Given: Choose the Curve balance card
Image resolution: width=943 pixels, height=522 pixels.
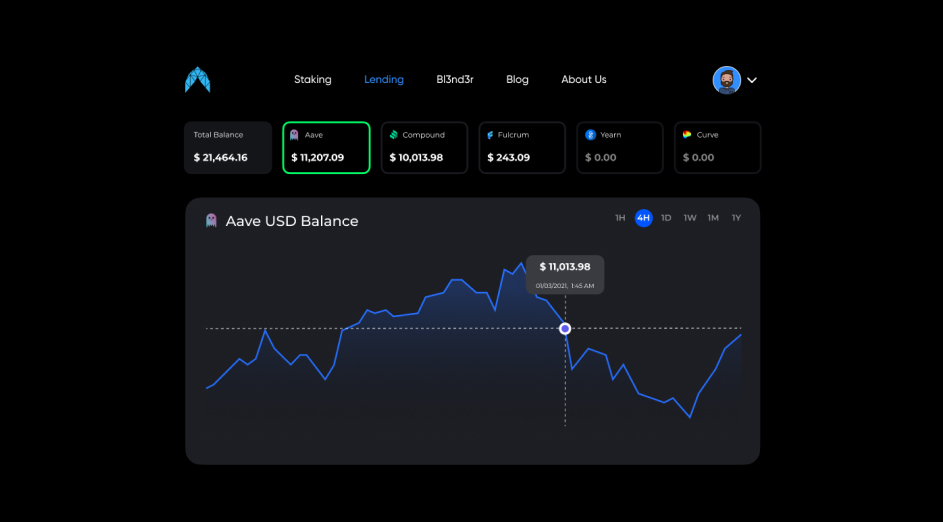Looking at the screenshot, I should (717, 147).
